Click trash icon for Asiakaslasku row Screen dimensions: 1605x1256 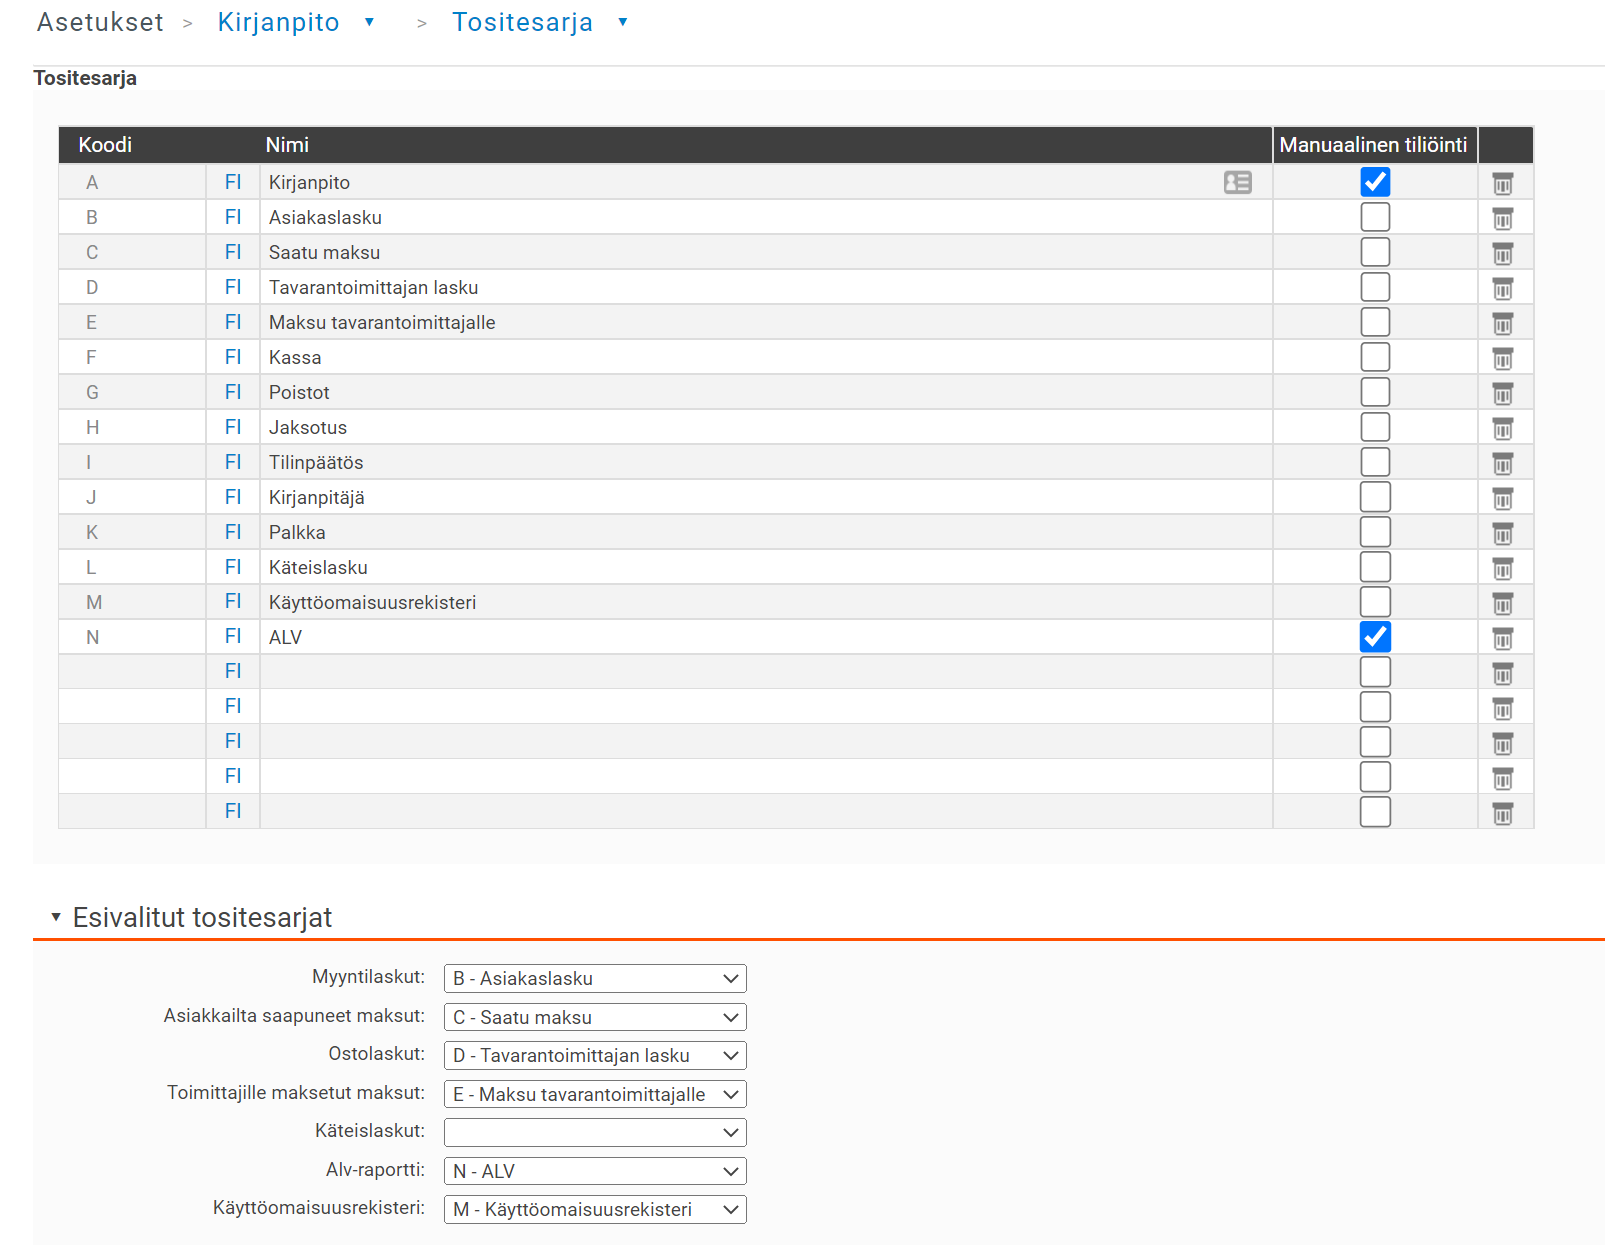pyautogui.click(x=1502, y=218)
